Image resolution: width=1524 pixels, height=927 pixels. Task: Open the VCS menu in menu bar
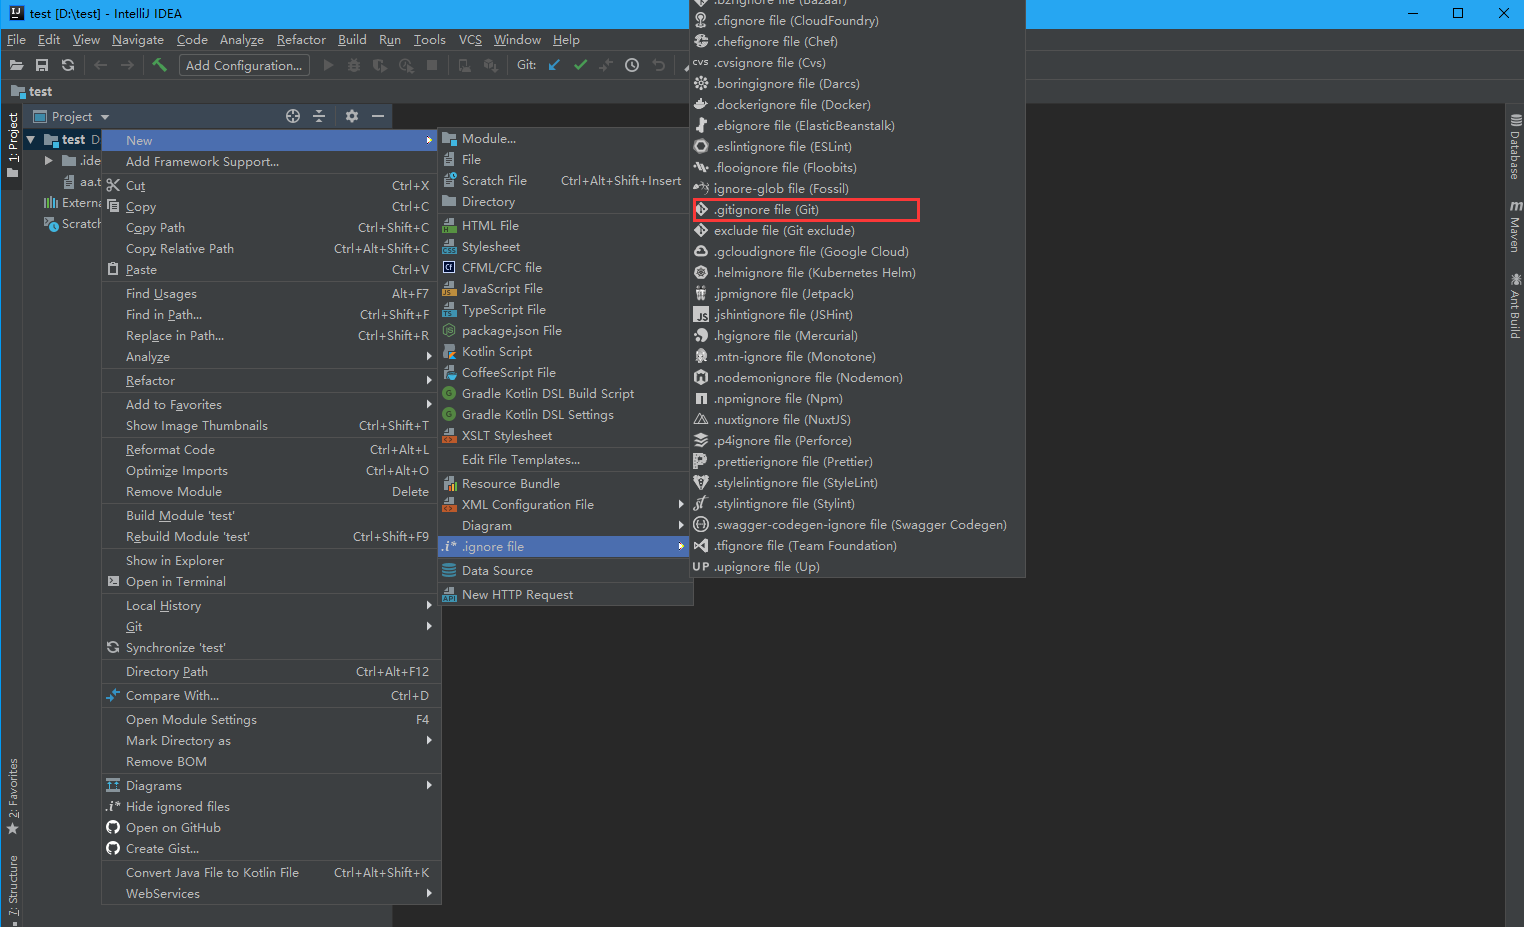click(x=470, y=40)
